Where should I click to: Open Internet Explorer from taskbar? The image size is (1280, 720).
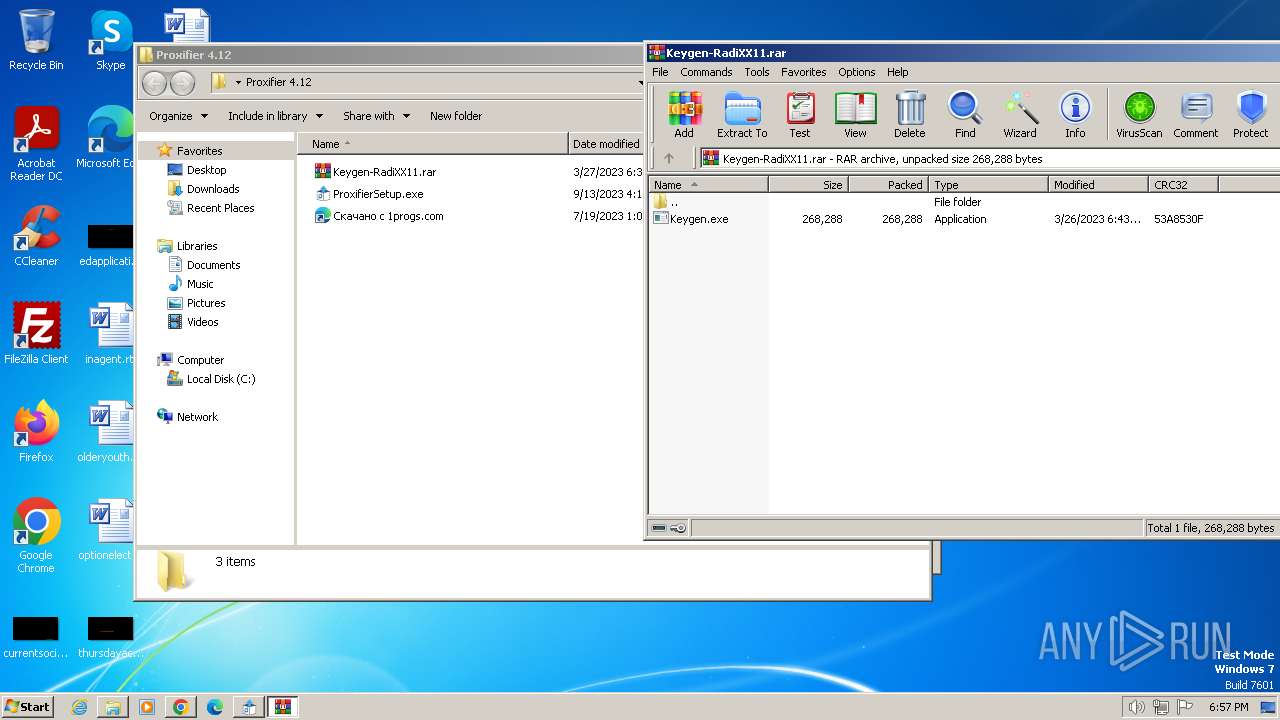79,707
